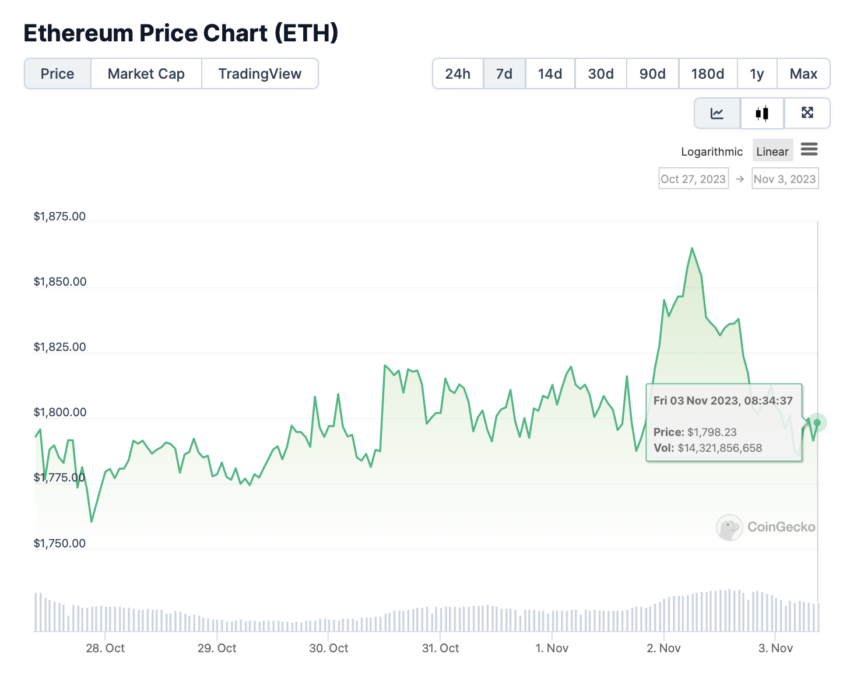Open the Oct 27, 2023 start date picker
The image size is (850, 675).
(x=693, y=179)
